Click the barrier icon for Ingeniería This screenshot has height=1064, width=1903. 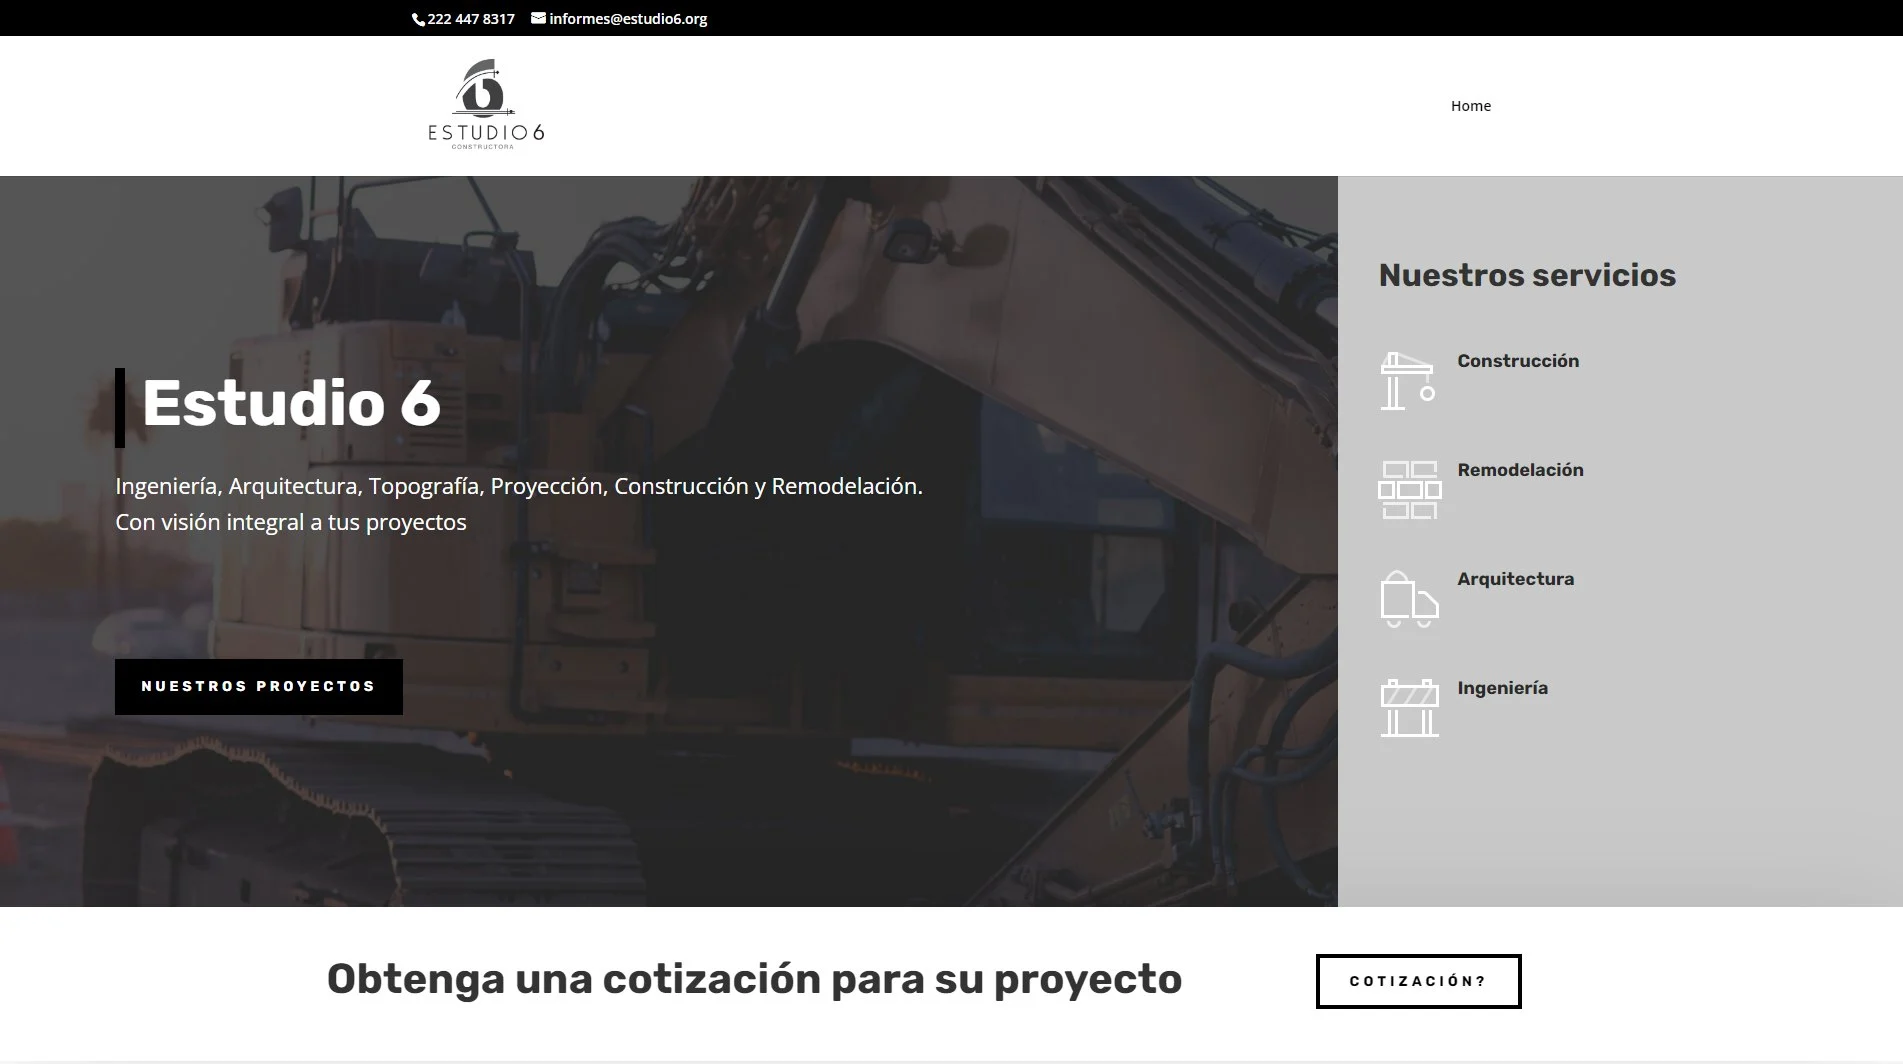tap(1409, 708)
